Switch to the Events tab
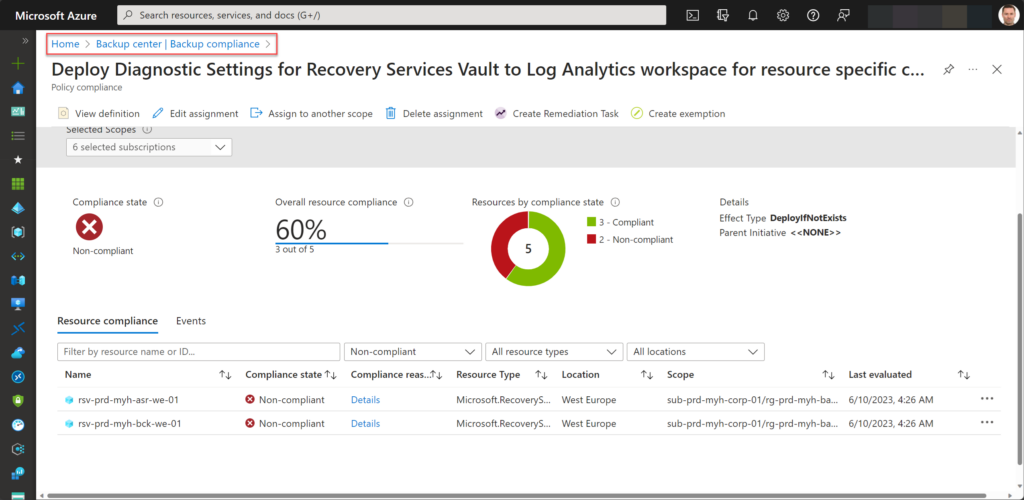Viewport: 1024px width, 500px height. 191,320
